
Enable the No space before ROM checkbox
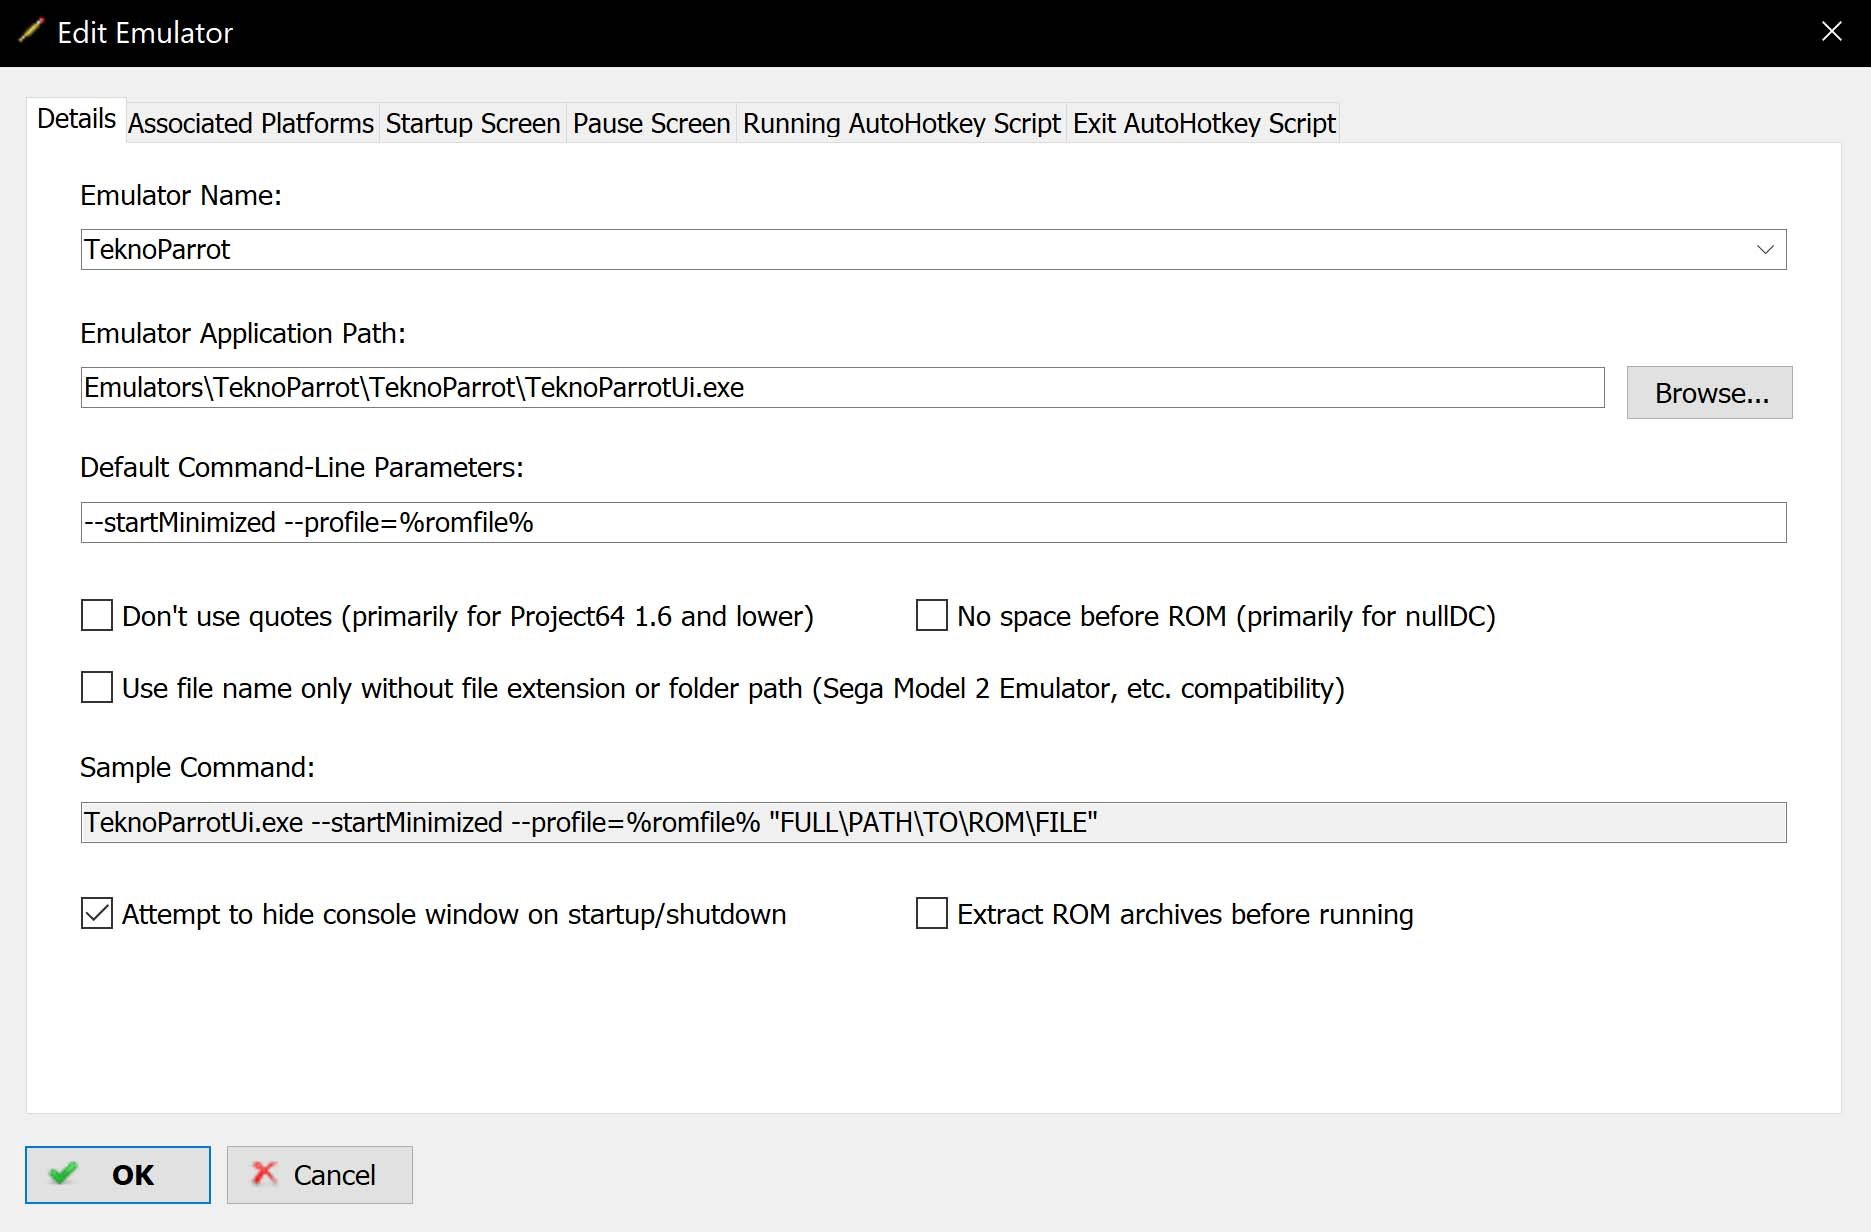(932, 616)
